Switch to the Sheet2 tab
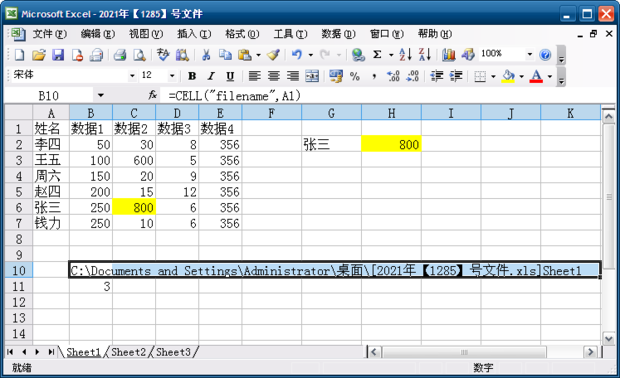 coord(128,352)
